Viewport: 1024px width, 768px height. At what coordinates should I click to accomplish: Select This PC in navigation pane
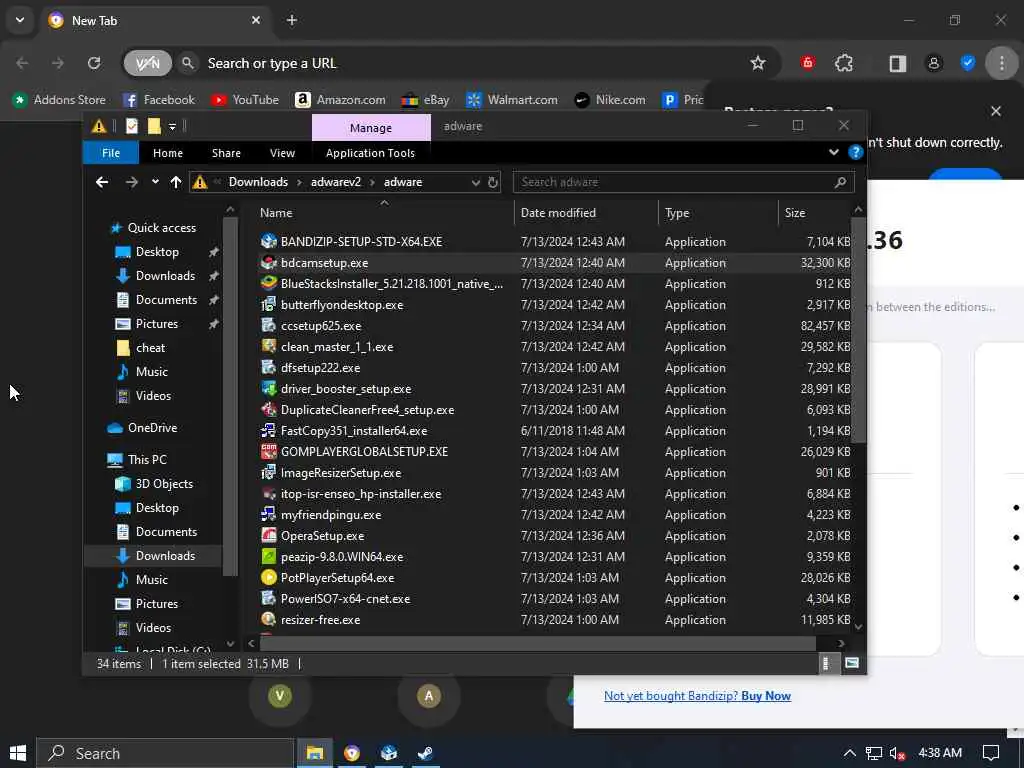tap(147, 460)
